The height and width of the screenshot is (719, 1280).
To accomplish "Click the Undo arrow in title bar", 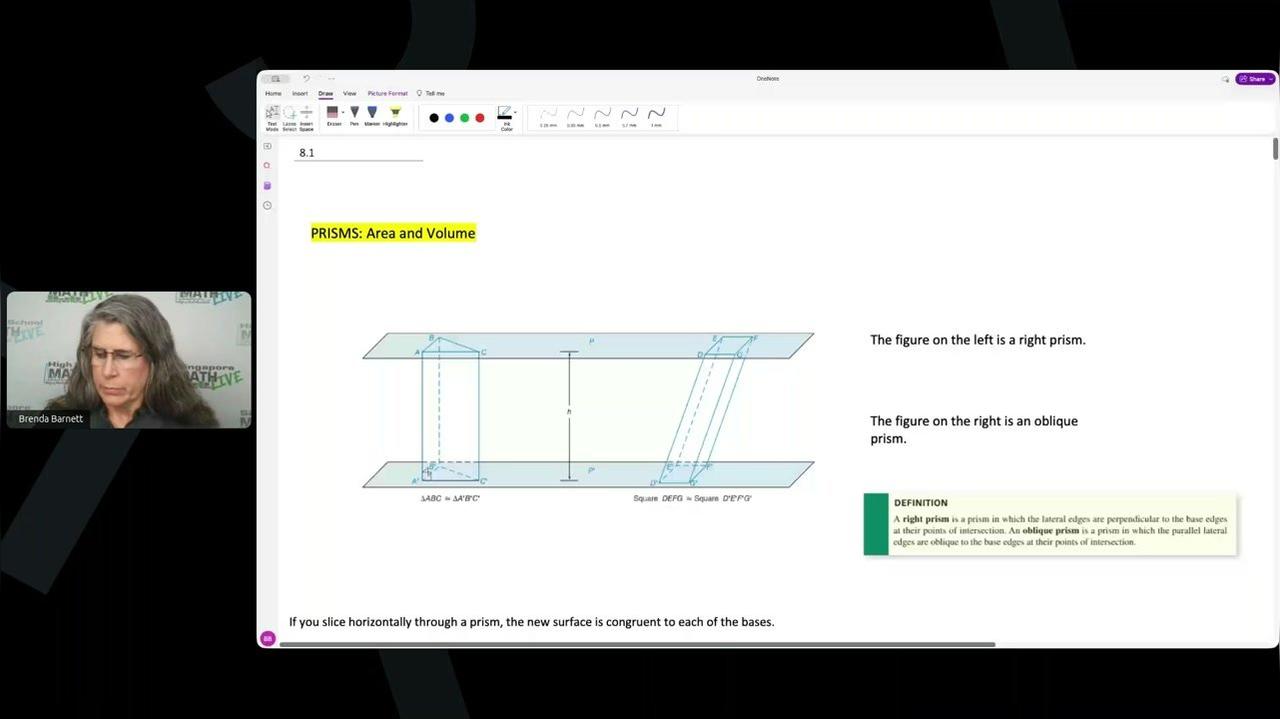I will [x=306, y=78].
